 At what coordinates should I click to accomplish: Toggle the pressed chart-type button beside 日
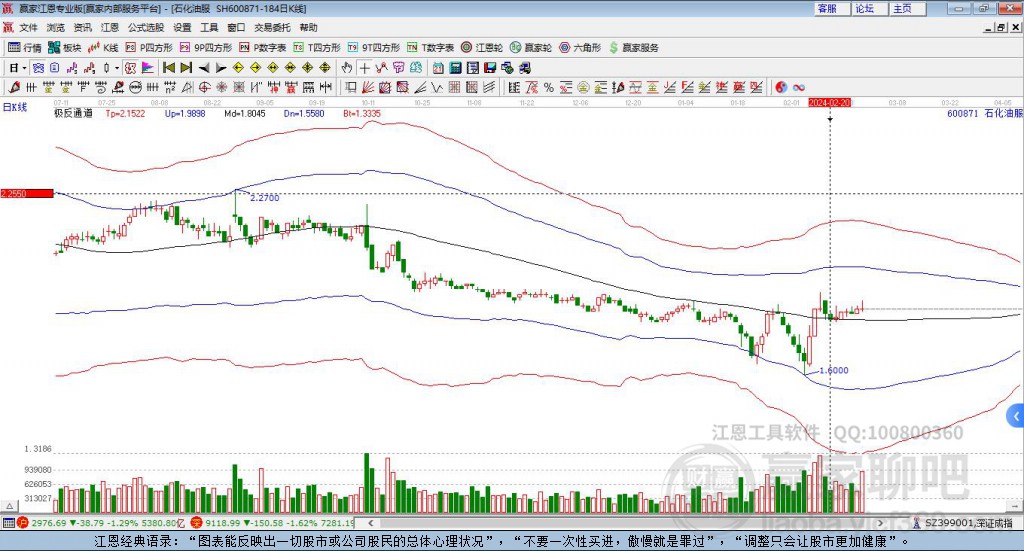coord(38,68)
